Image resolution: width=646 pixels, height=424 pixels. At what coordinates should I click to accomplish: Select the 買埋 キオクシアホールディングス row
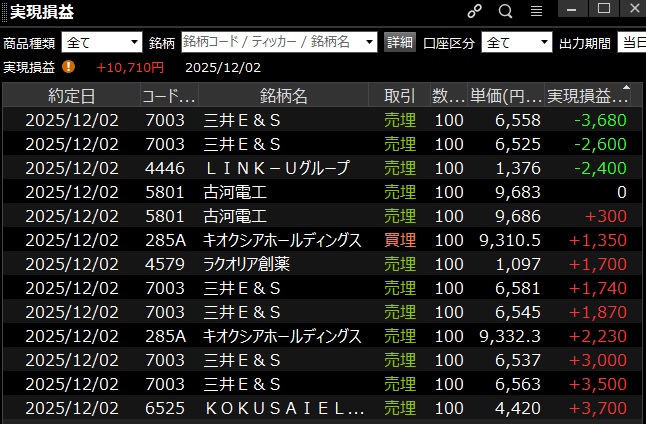pyautogui.click(x=283, y=240)
